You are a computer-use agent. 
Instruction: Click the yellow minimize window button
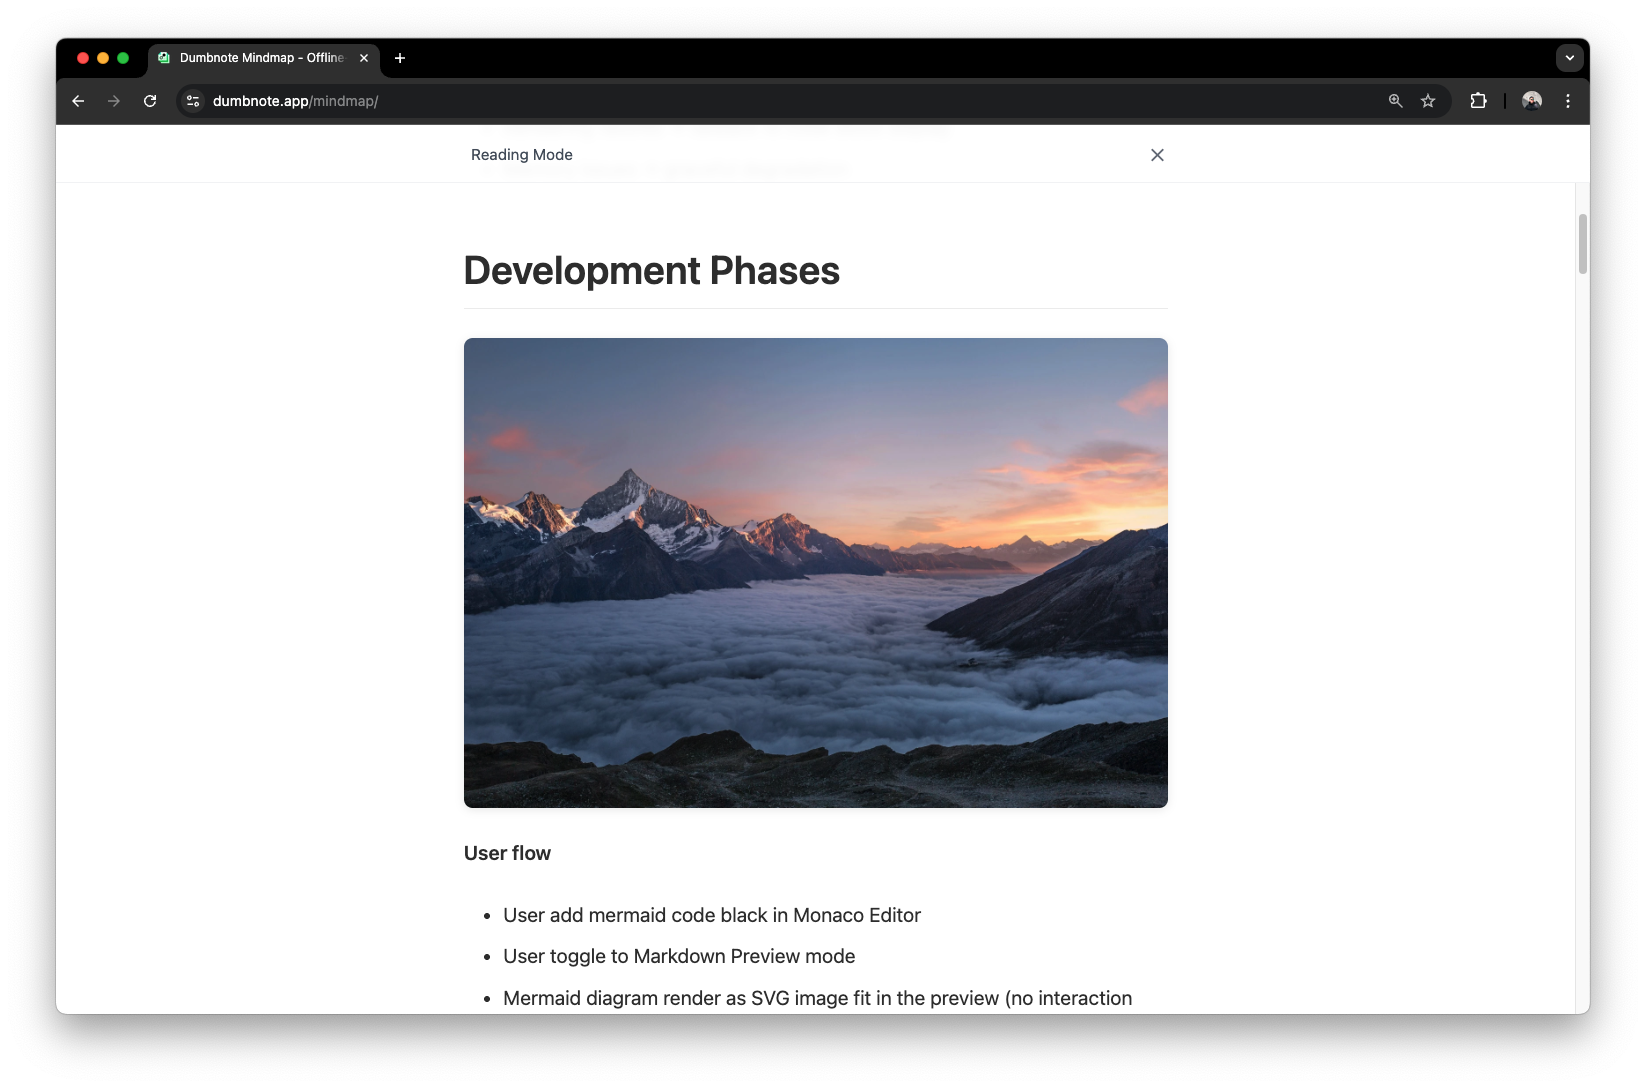pos(103,58)
